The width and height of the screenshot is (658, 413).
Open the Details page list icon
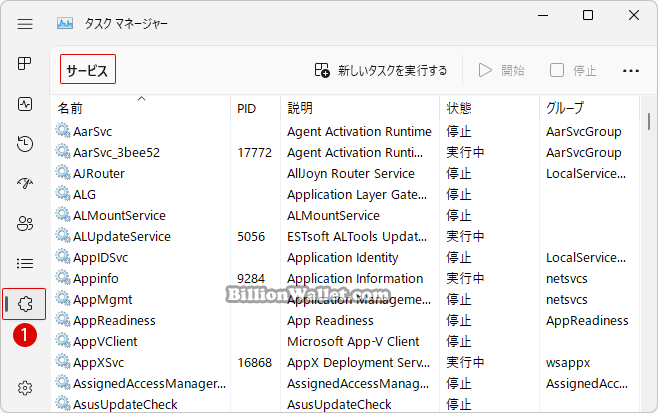click(25, 264)
